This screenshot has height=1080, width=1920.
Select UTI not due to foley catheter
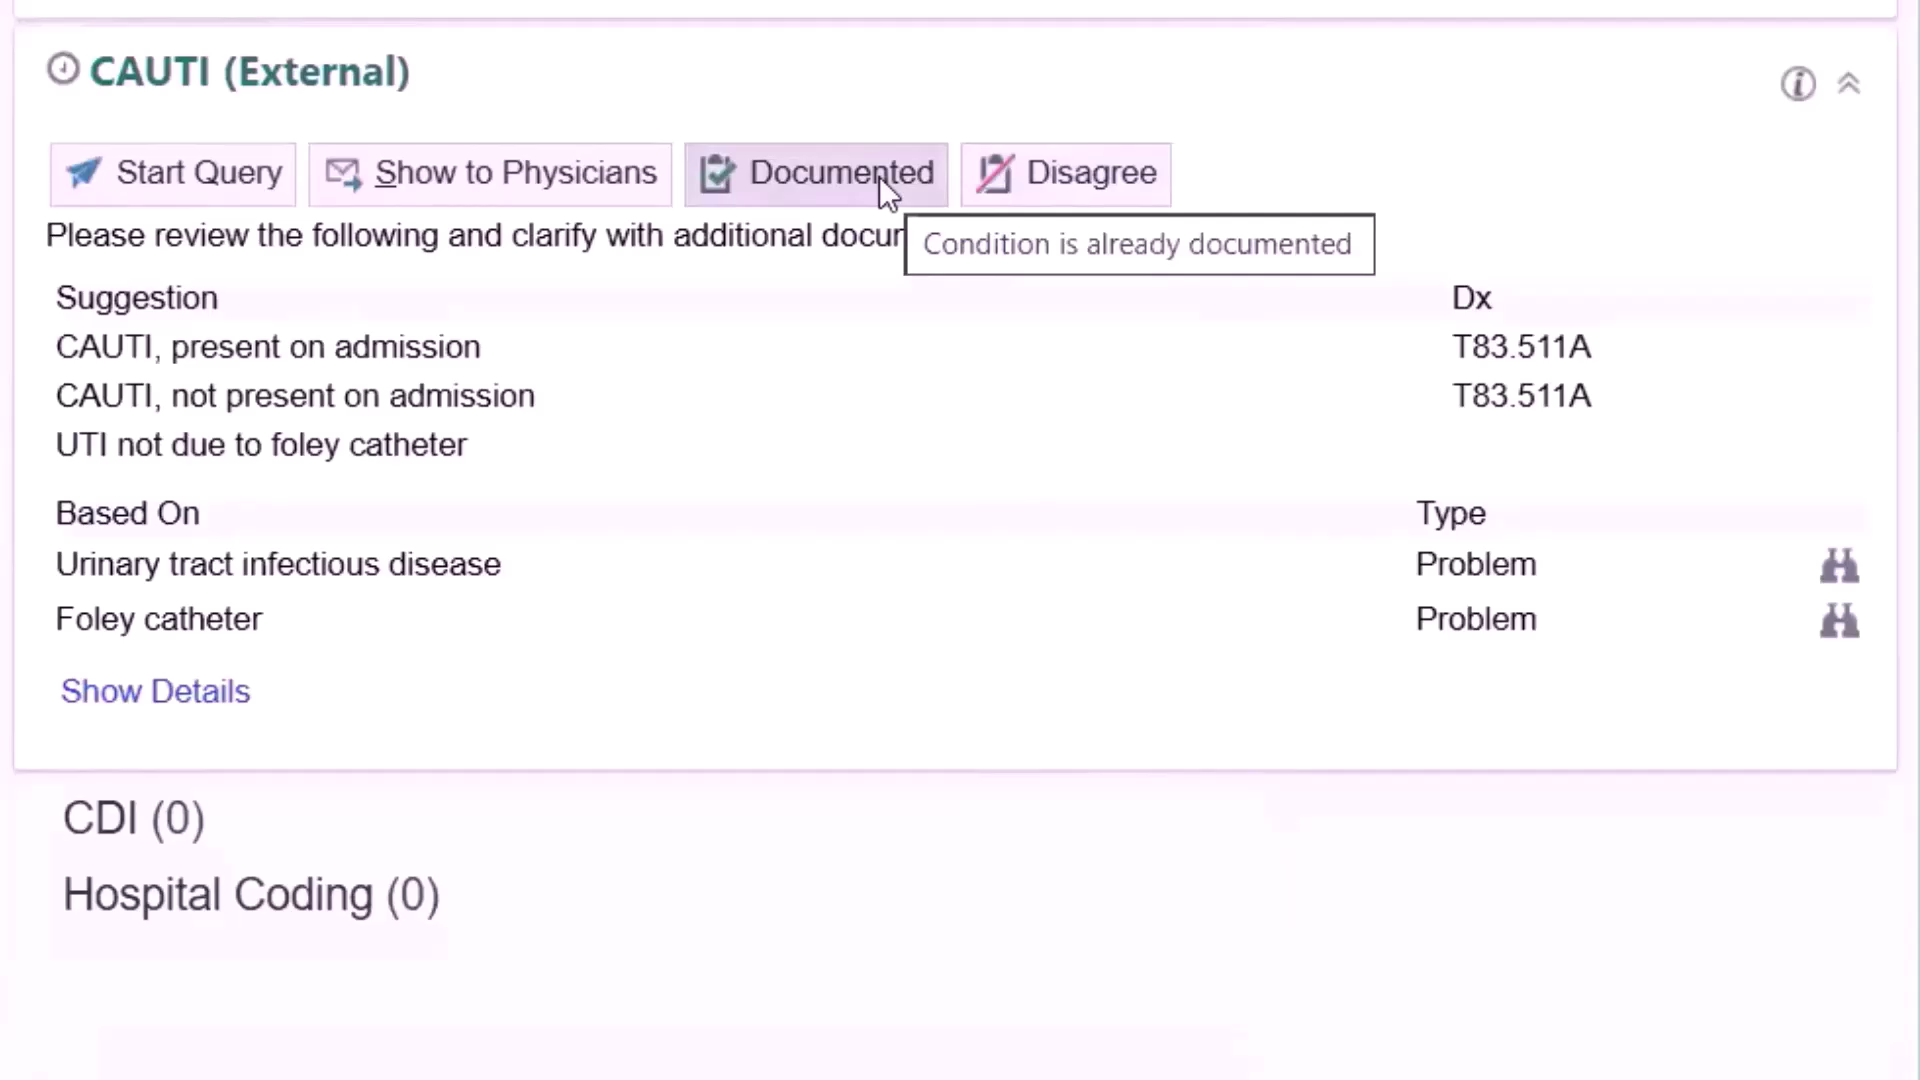coord(261,445)
